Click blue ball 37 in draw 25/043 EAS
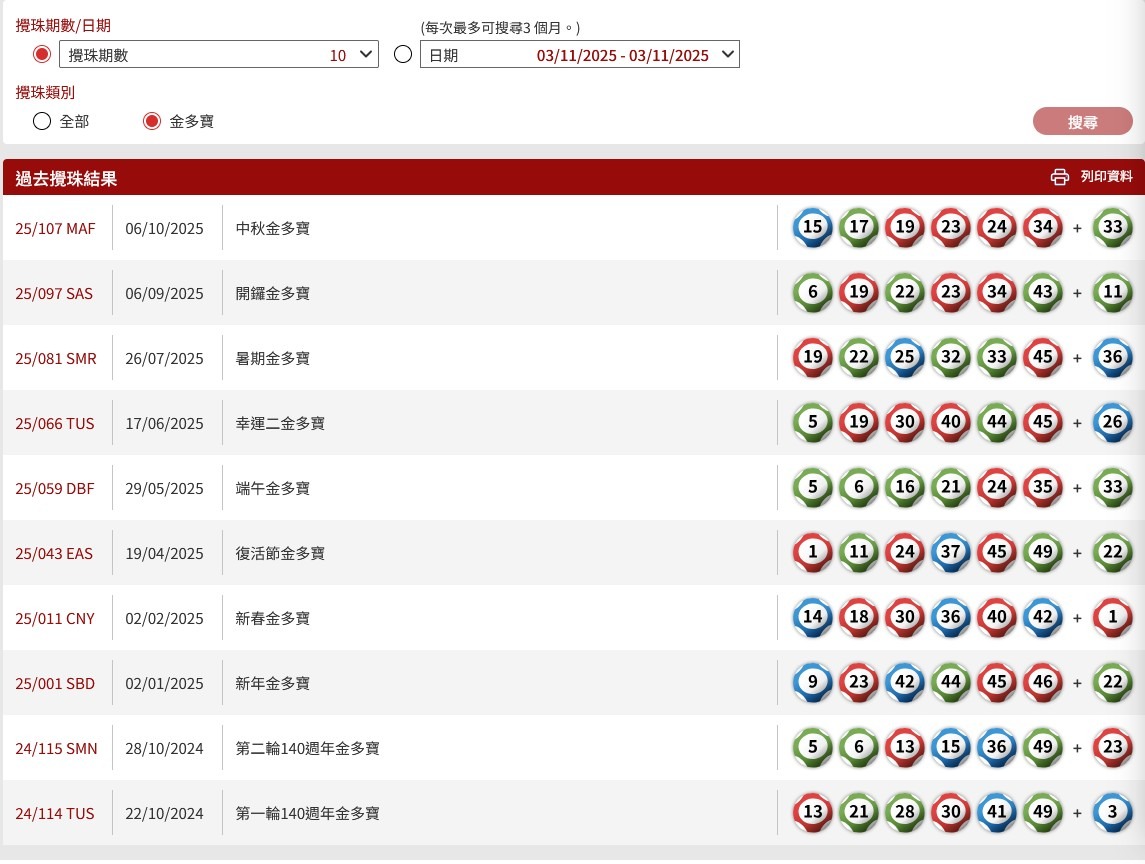This screenshot has width=1145, height=864. [950, 553]
